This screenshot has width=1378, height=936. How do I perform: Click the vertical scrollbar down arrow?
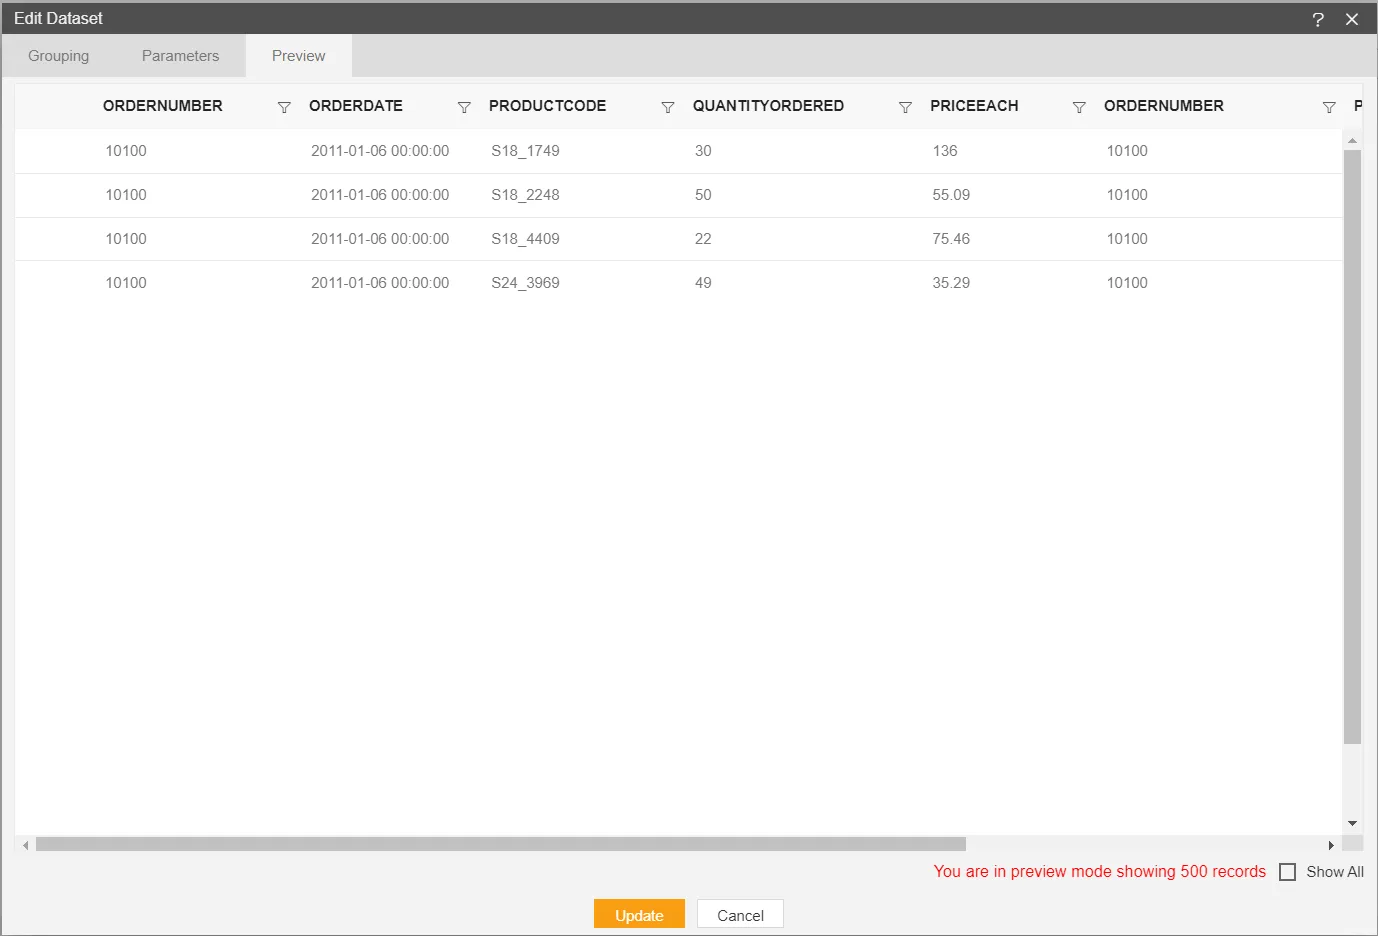pyautogui.click(x=1352, y=824)
